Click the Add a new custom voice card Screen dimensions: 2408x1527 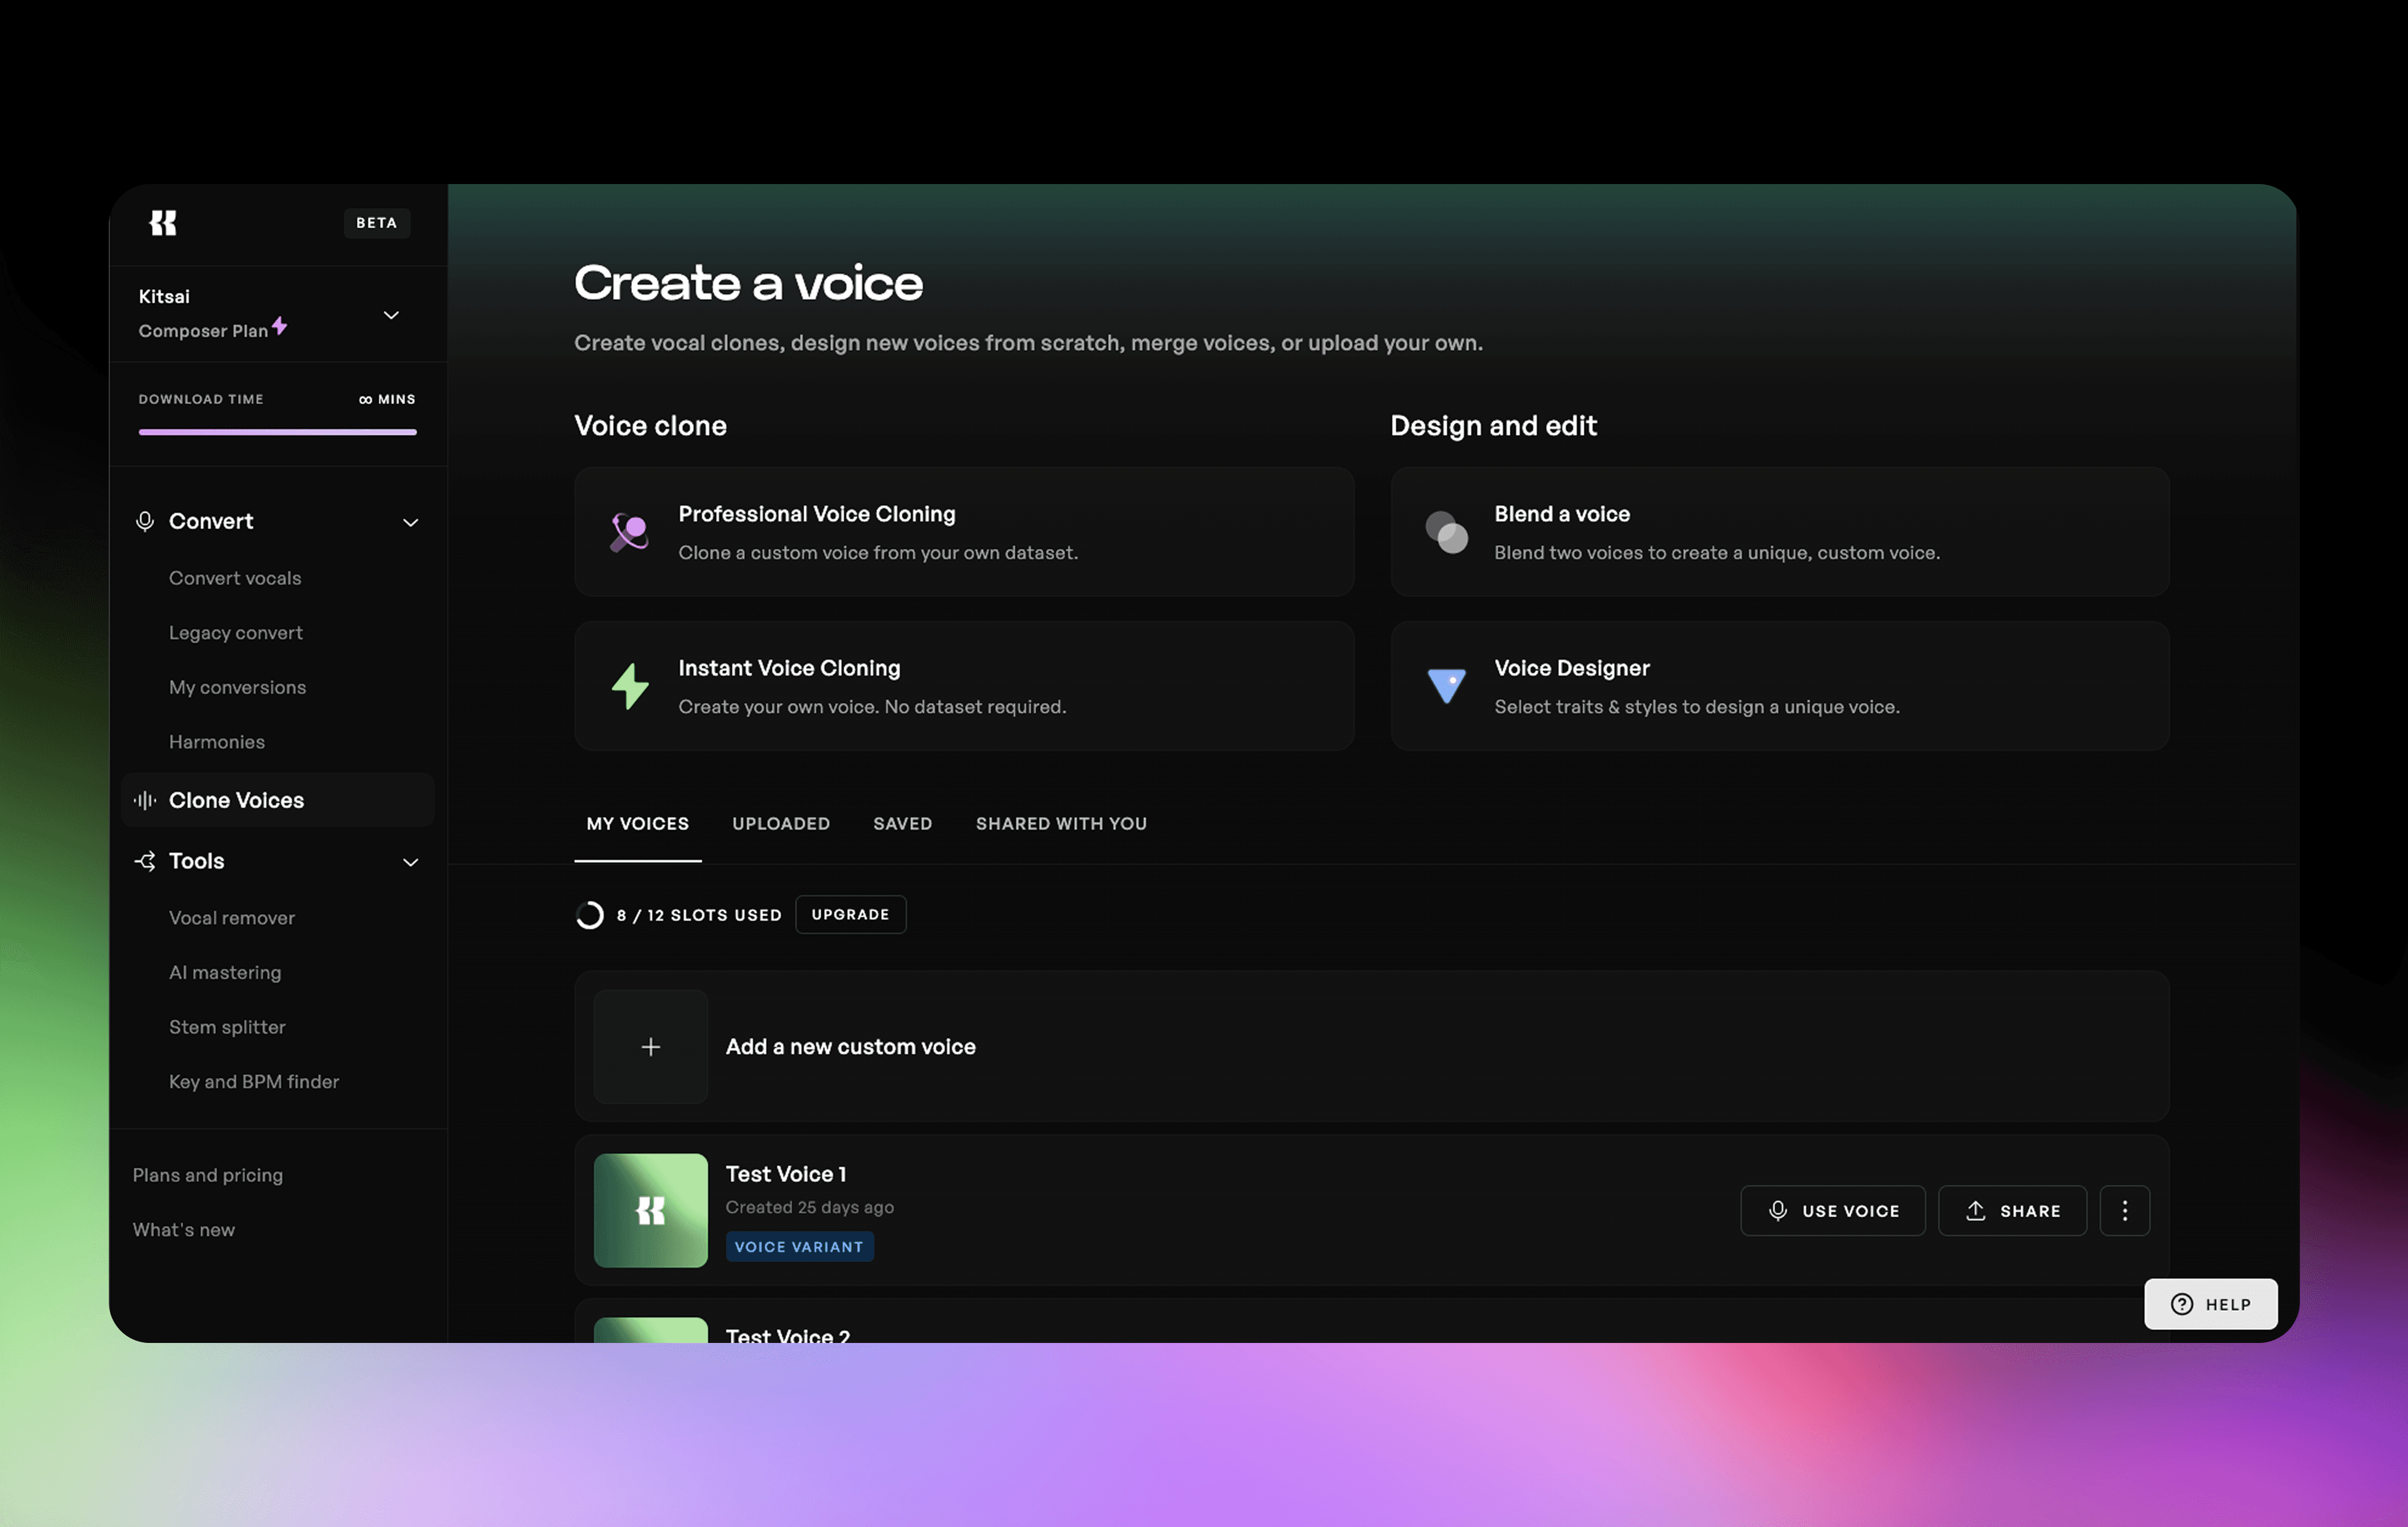(1372, 1046)
